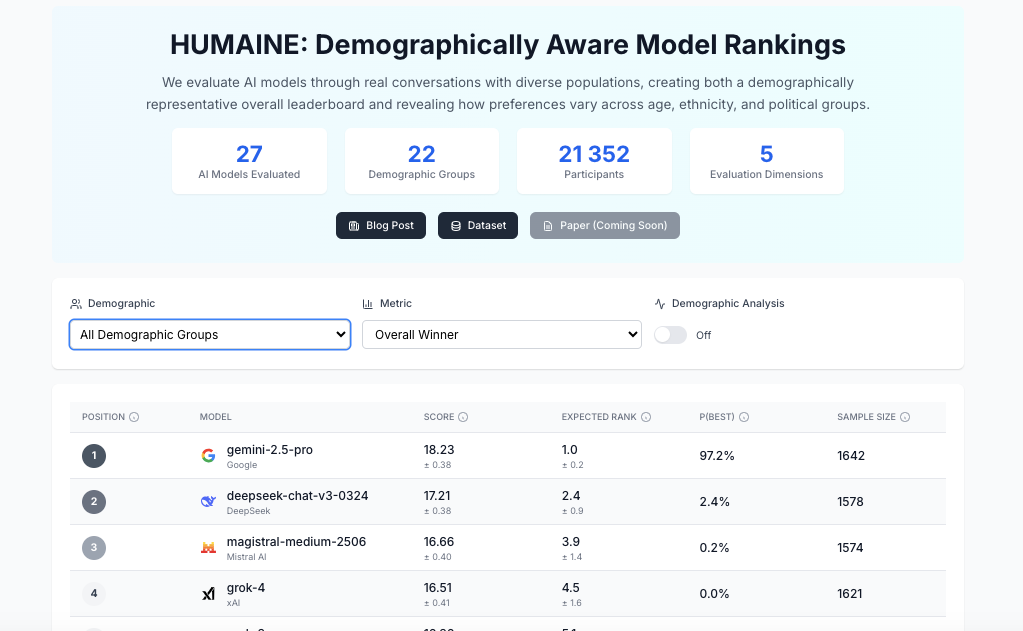This screenshot has height=631, width=1023.
Task: Click the people icon beside Demographic label
Action: coord(76,304)
